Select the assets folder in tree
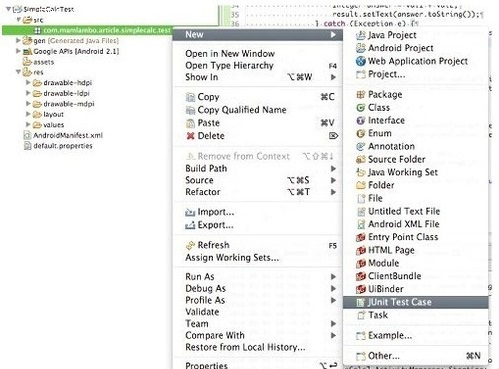This screenshot has width=499, height=369. (44, 62)
